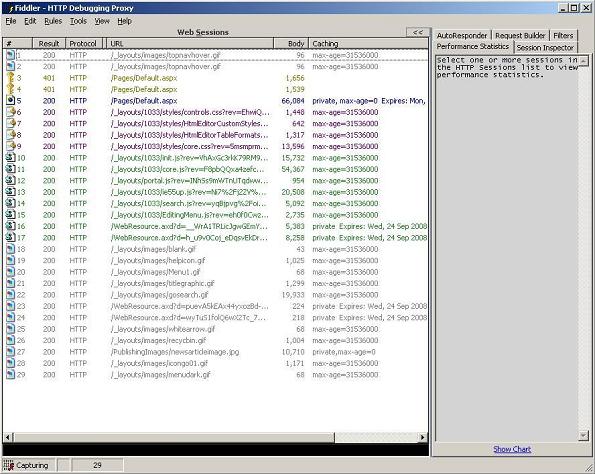
Task: Click the statistics panel scroll-down arrow
Action: (584, 435)
